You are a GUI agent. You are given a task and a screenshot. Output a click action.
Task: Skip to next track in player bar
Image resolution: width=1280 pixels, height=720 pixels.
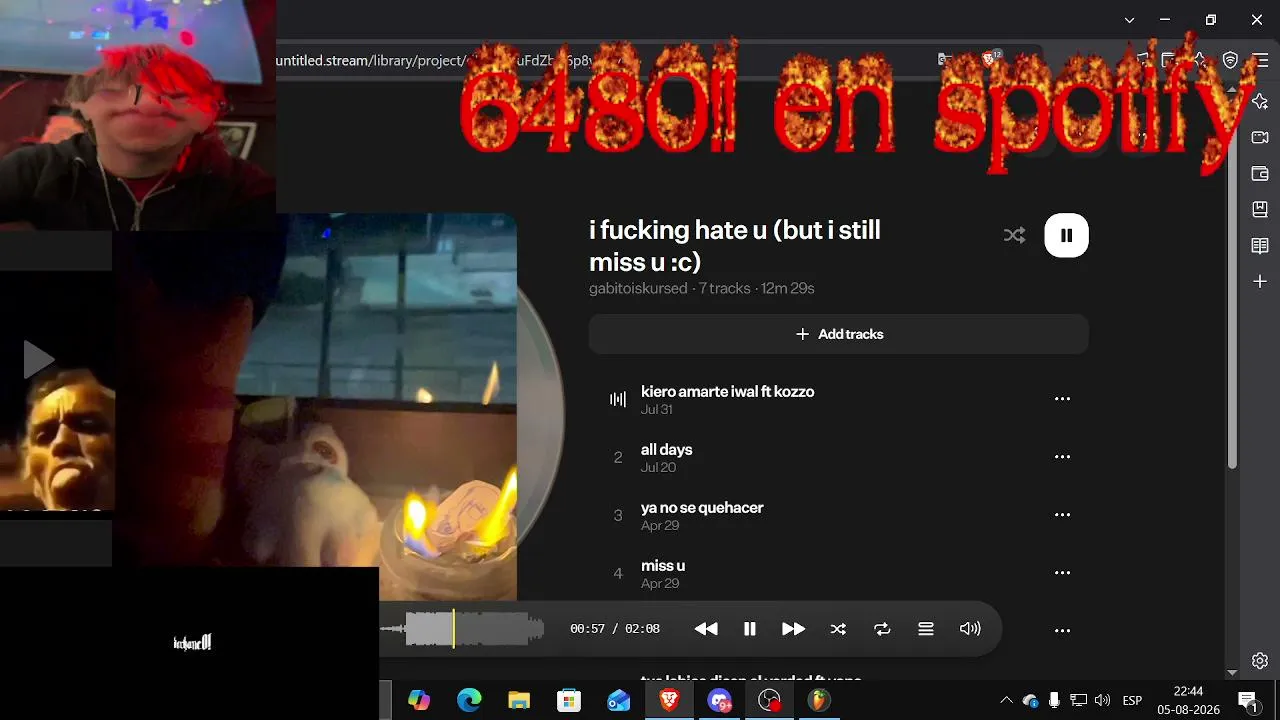coord(793,629)
